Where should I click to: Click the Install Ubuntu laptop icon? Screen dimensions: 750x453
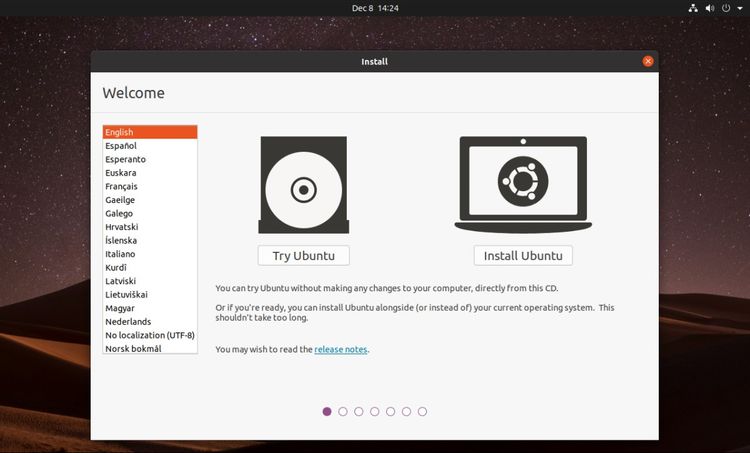(523, 185)
